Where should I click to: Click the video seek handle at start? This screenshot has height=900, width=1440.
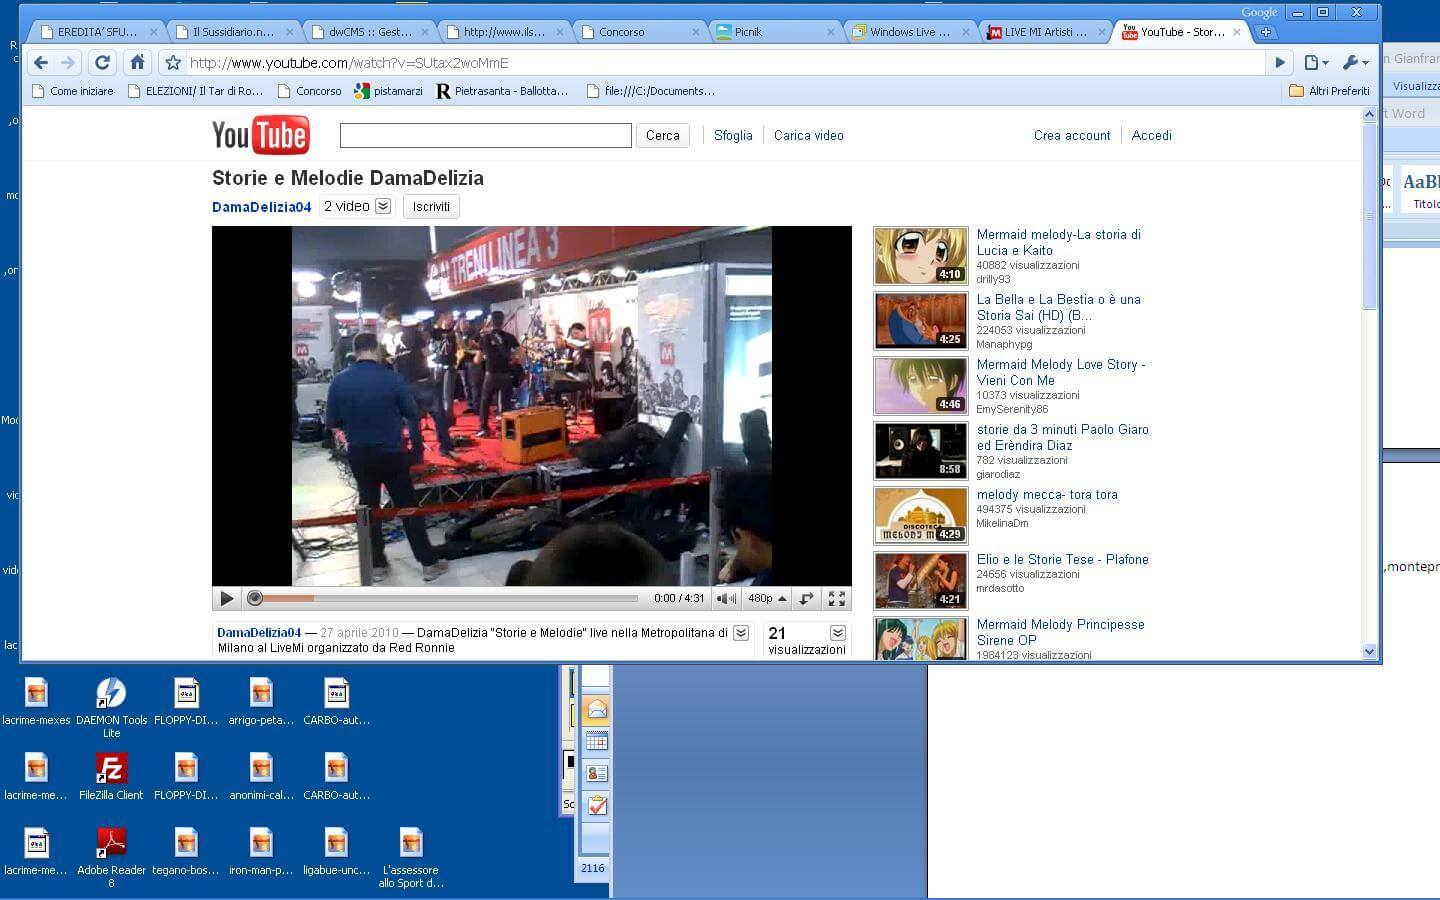coord(255,598)
